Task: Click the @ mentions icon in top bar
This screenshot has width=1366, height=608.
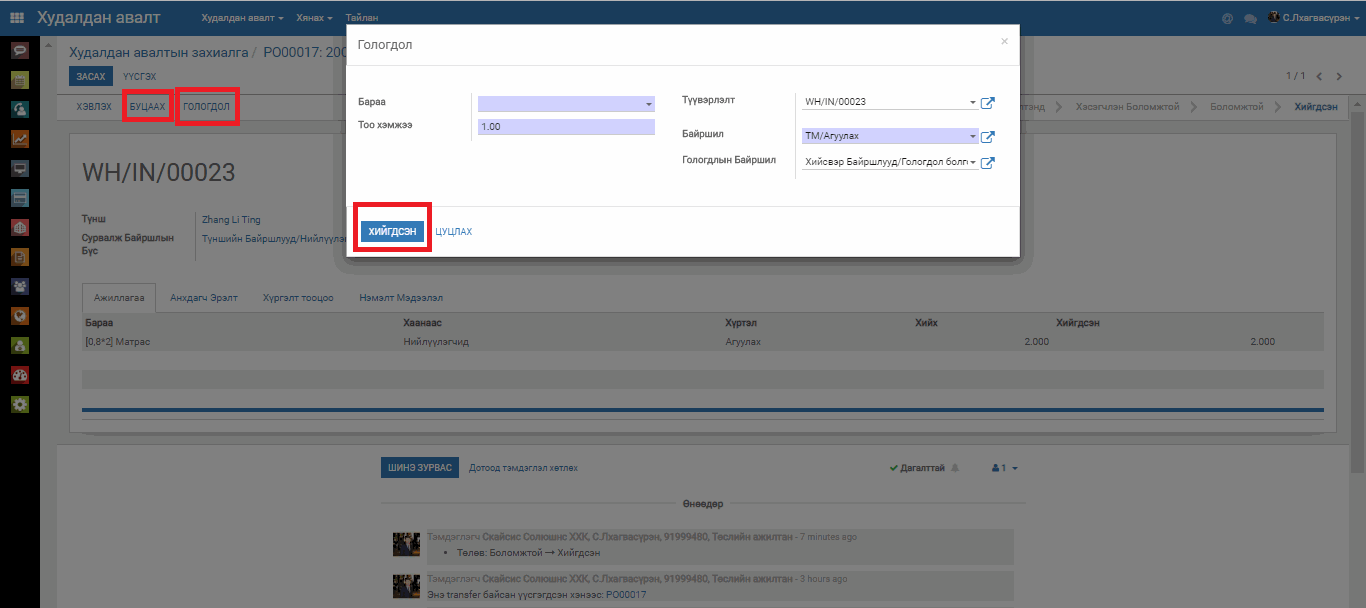Action: 1227,19
